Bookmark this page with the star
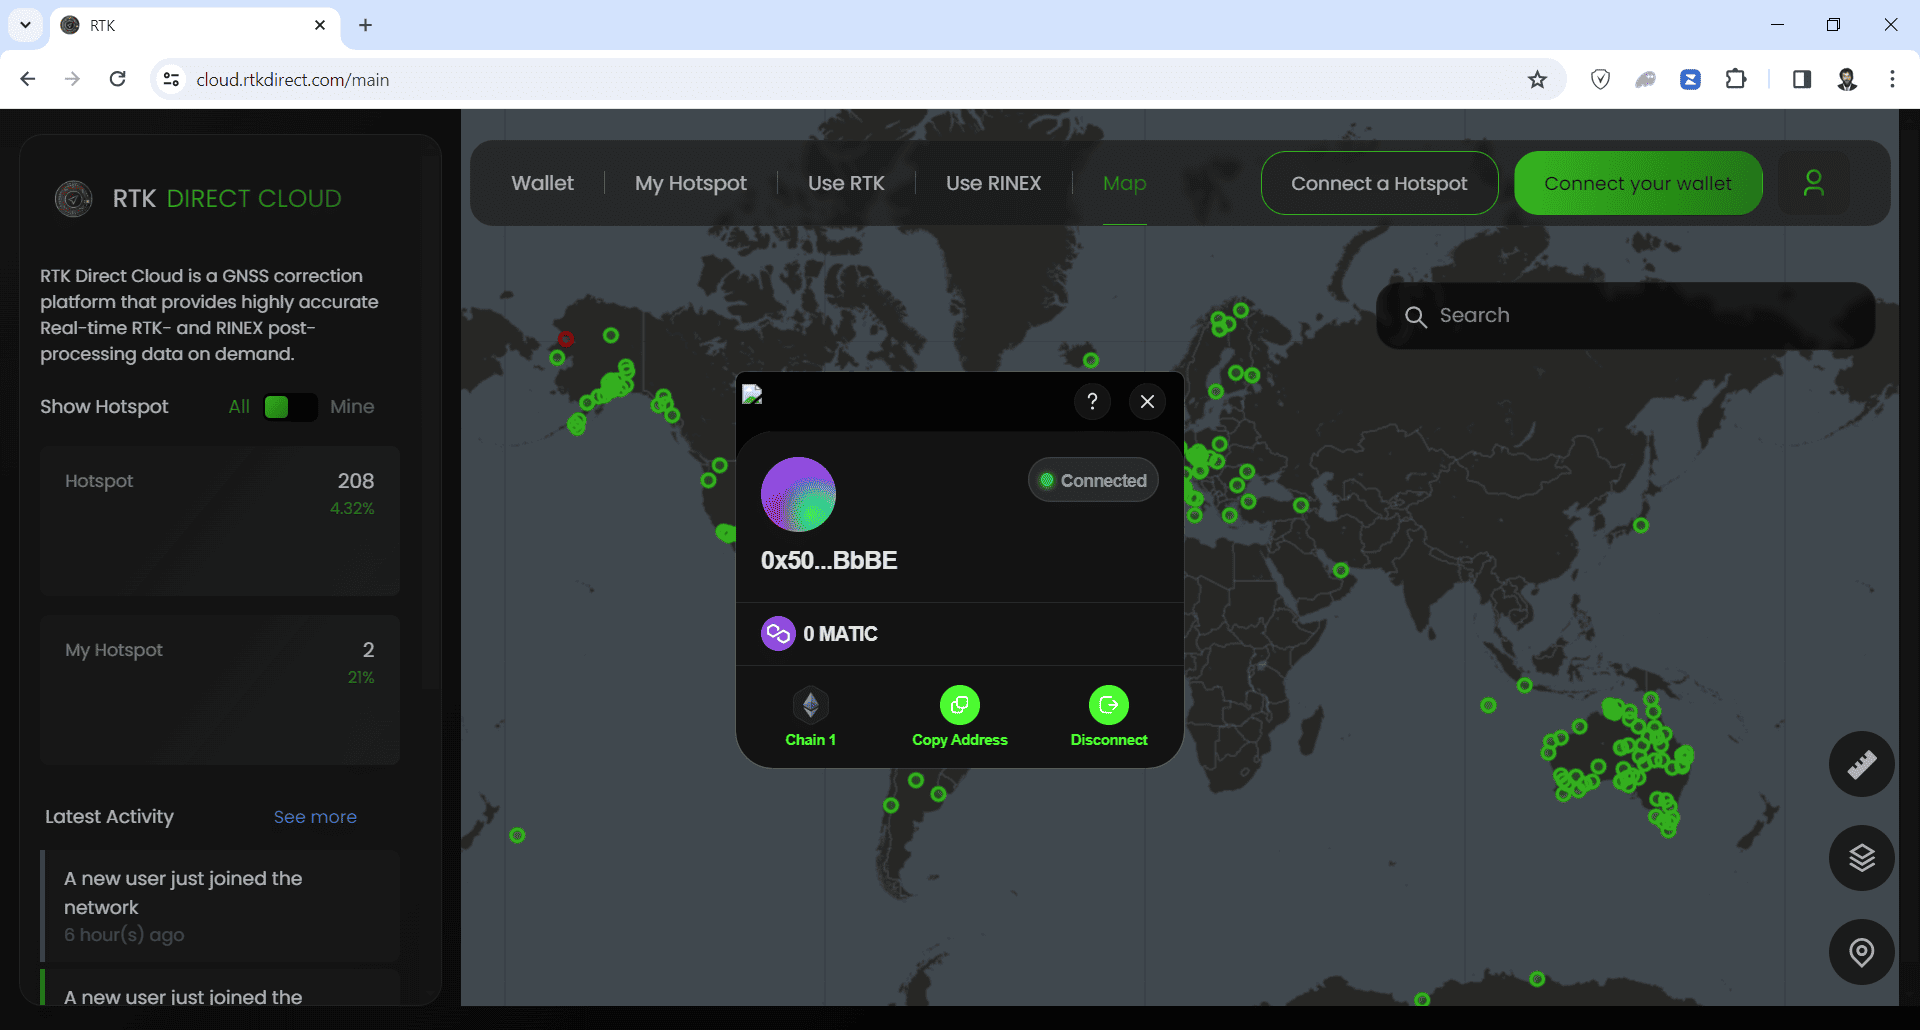This screenshot has width=1920, height=1030. coord(1537,80)
